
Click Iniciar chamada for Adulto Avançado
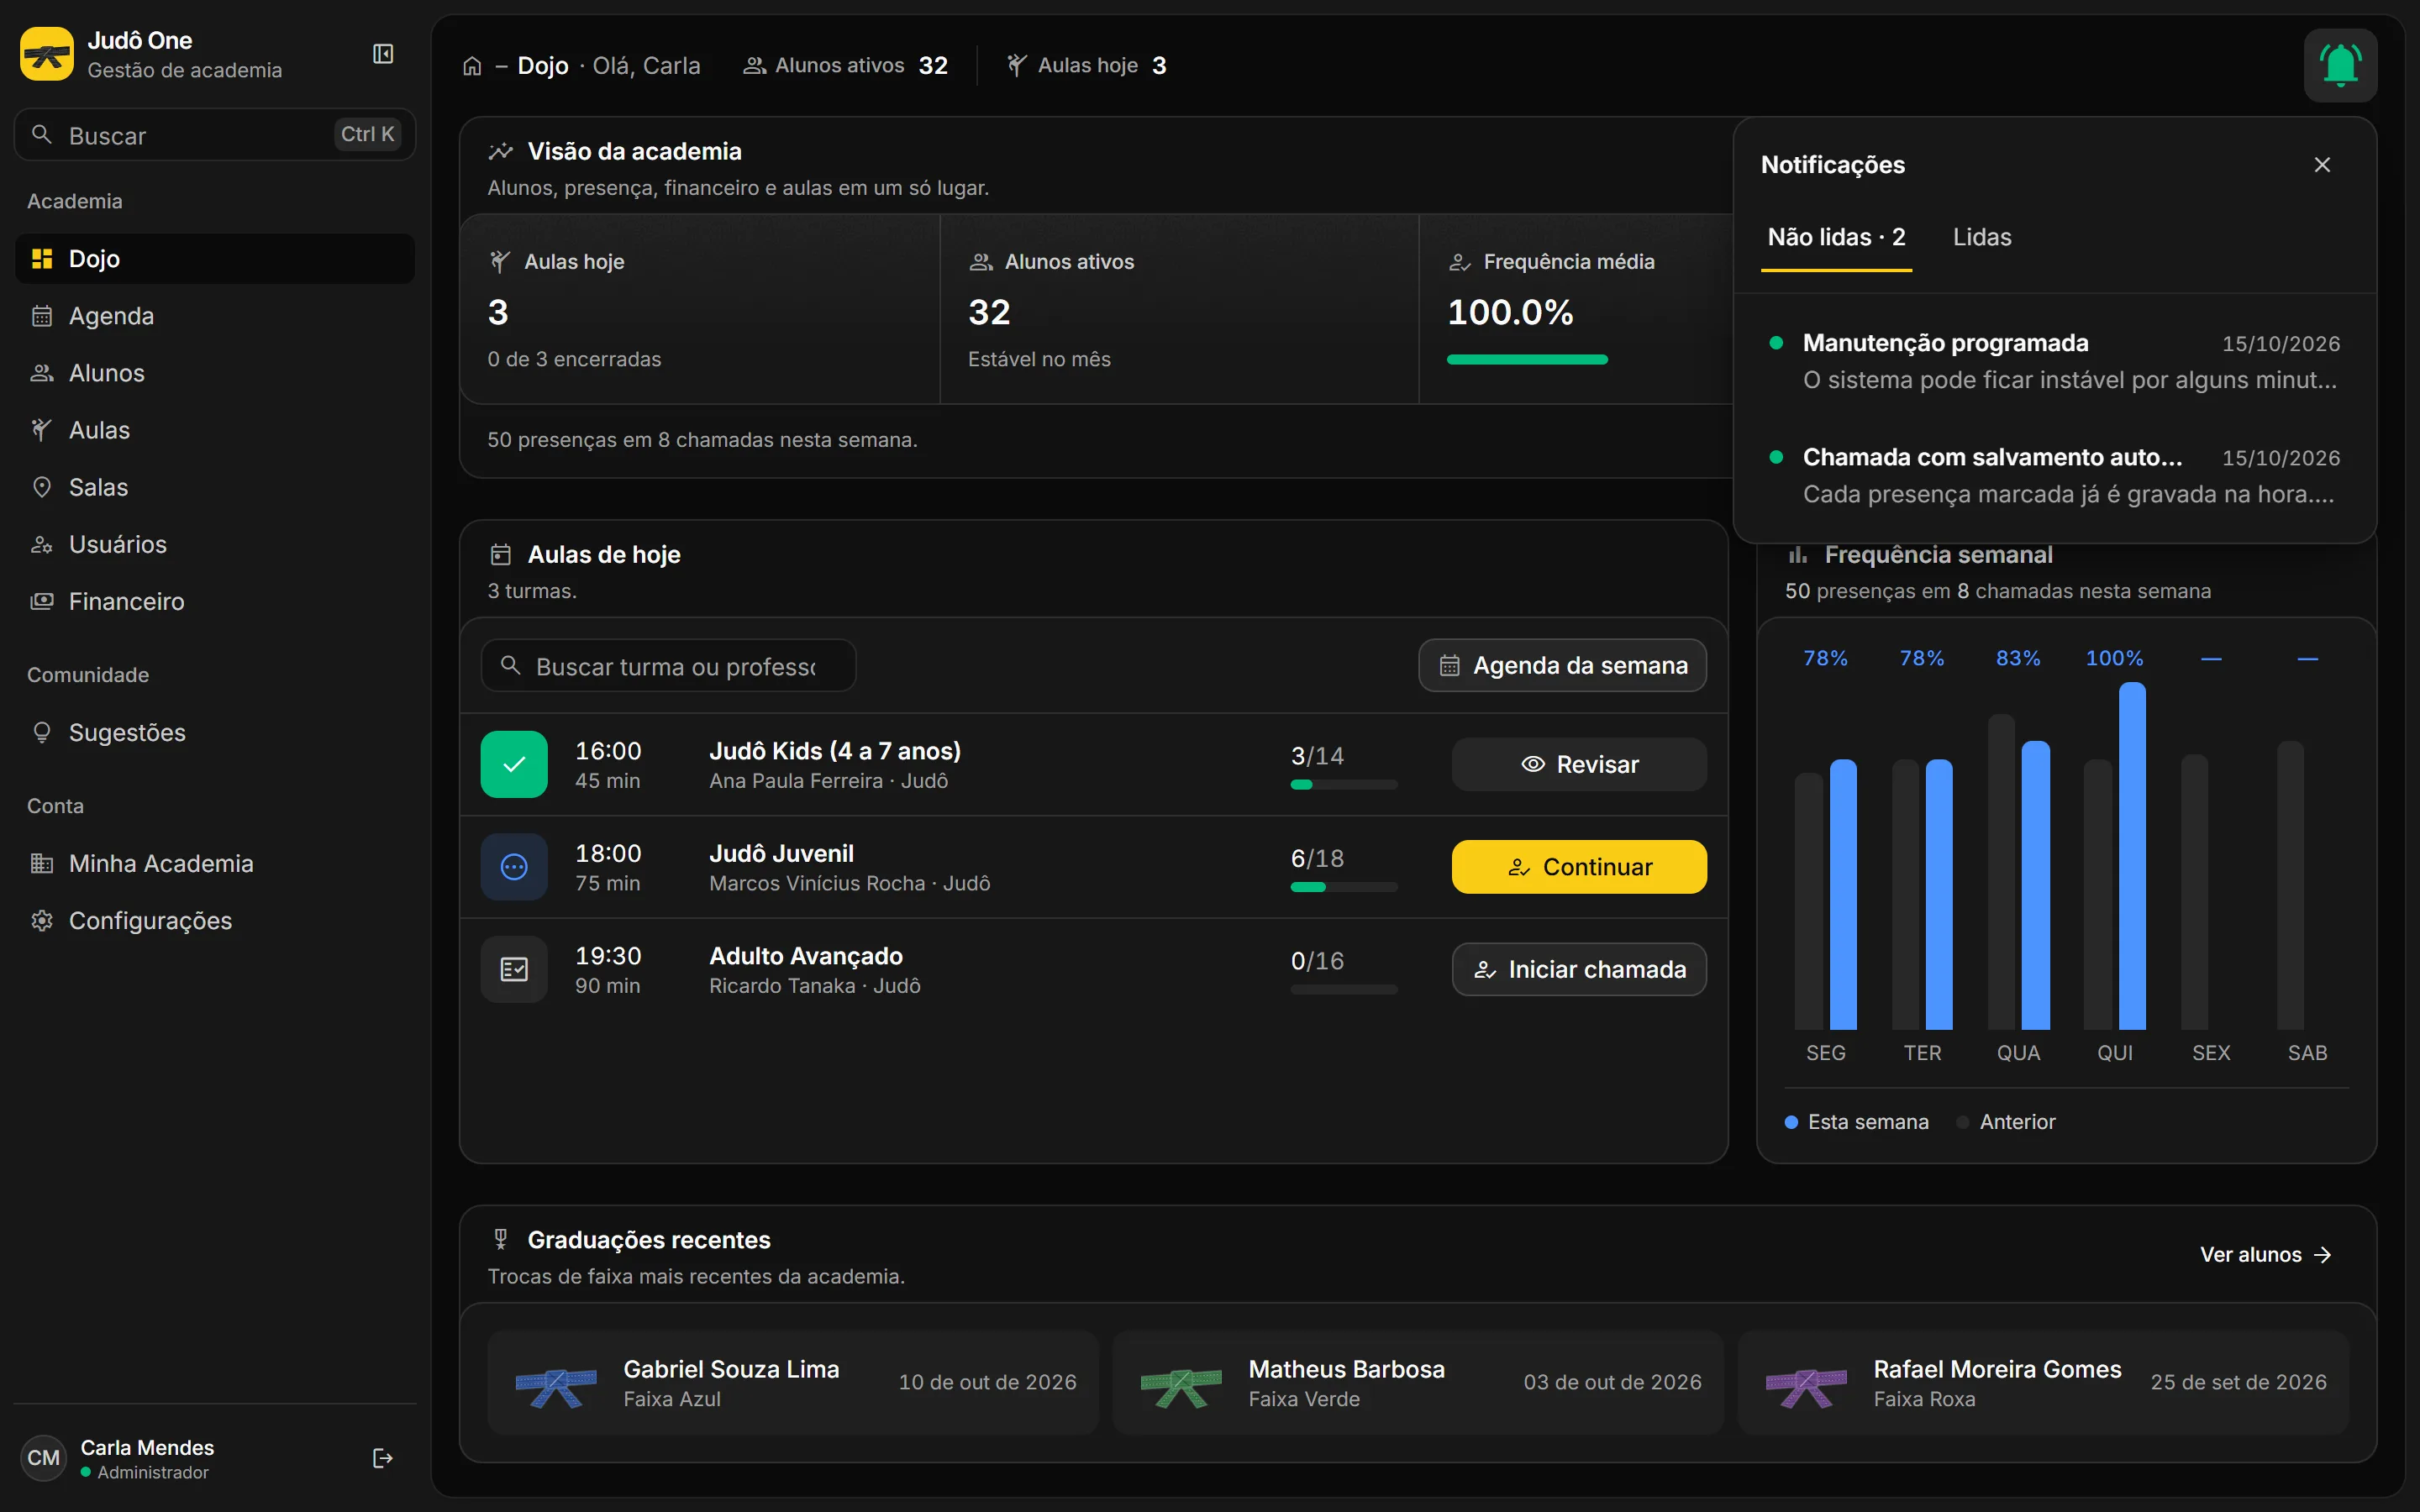pyautogui.click(x=1579, y=970)
